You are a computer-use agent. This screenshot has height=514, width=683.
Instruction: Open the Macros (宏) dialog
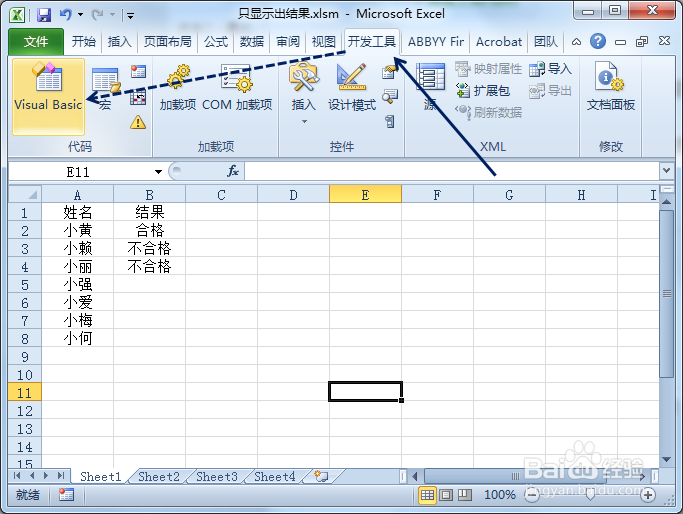(x=105, y=89)
